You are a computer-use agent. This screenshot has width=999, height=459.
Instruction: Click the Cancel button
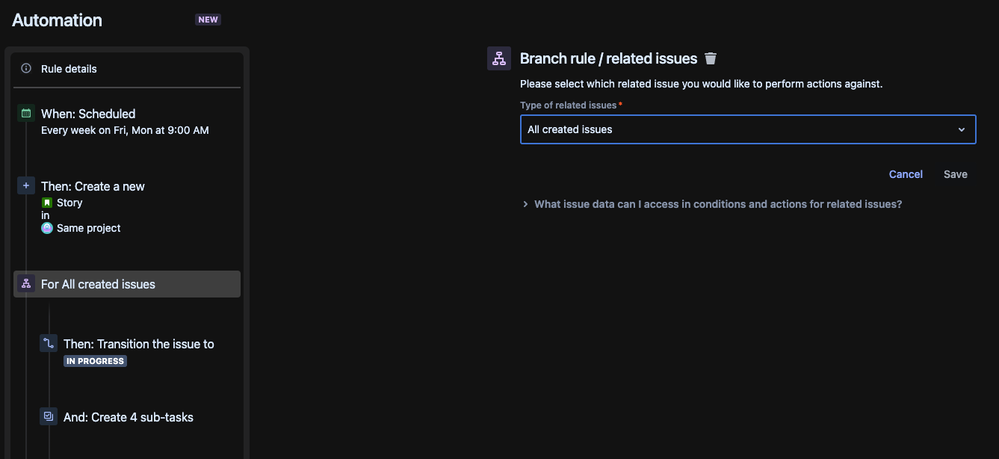[x=905, y=174]
